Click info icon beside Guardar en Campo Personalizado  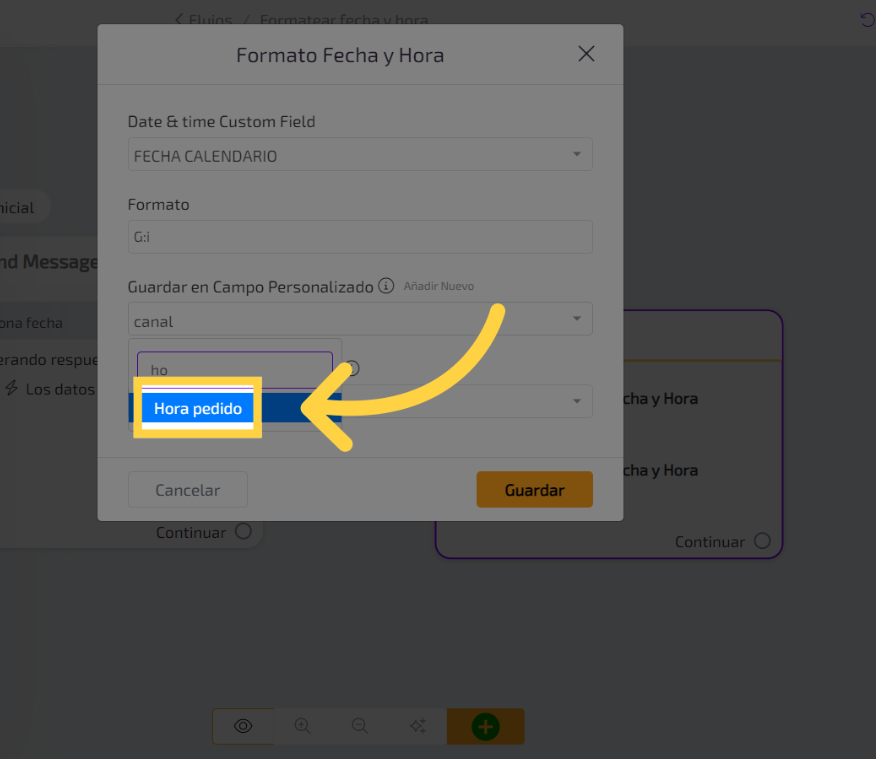pos(386,287)
